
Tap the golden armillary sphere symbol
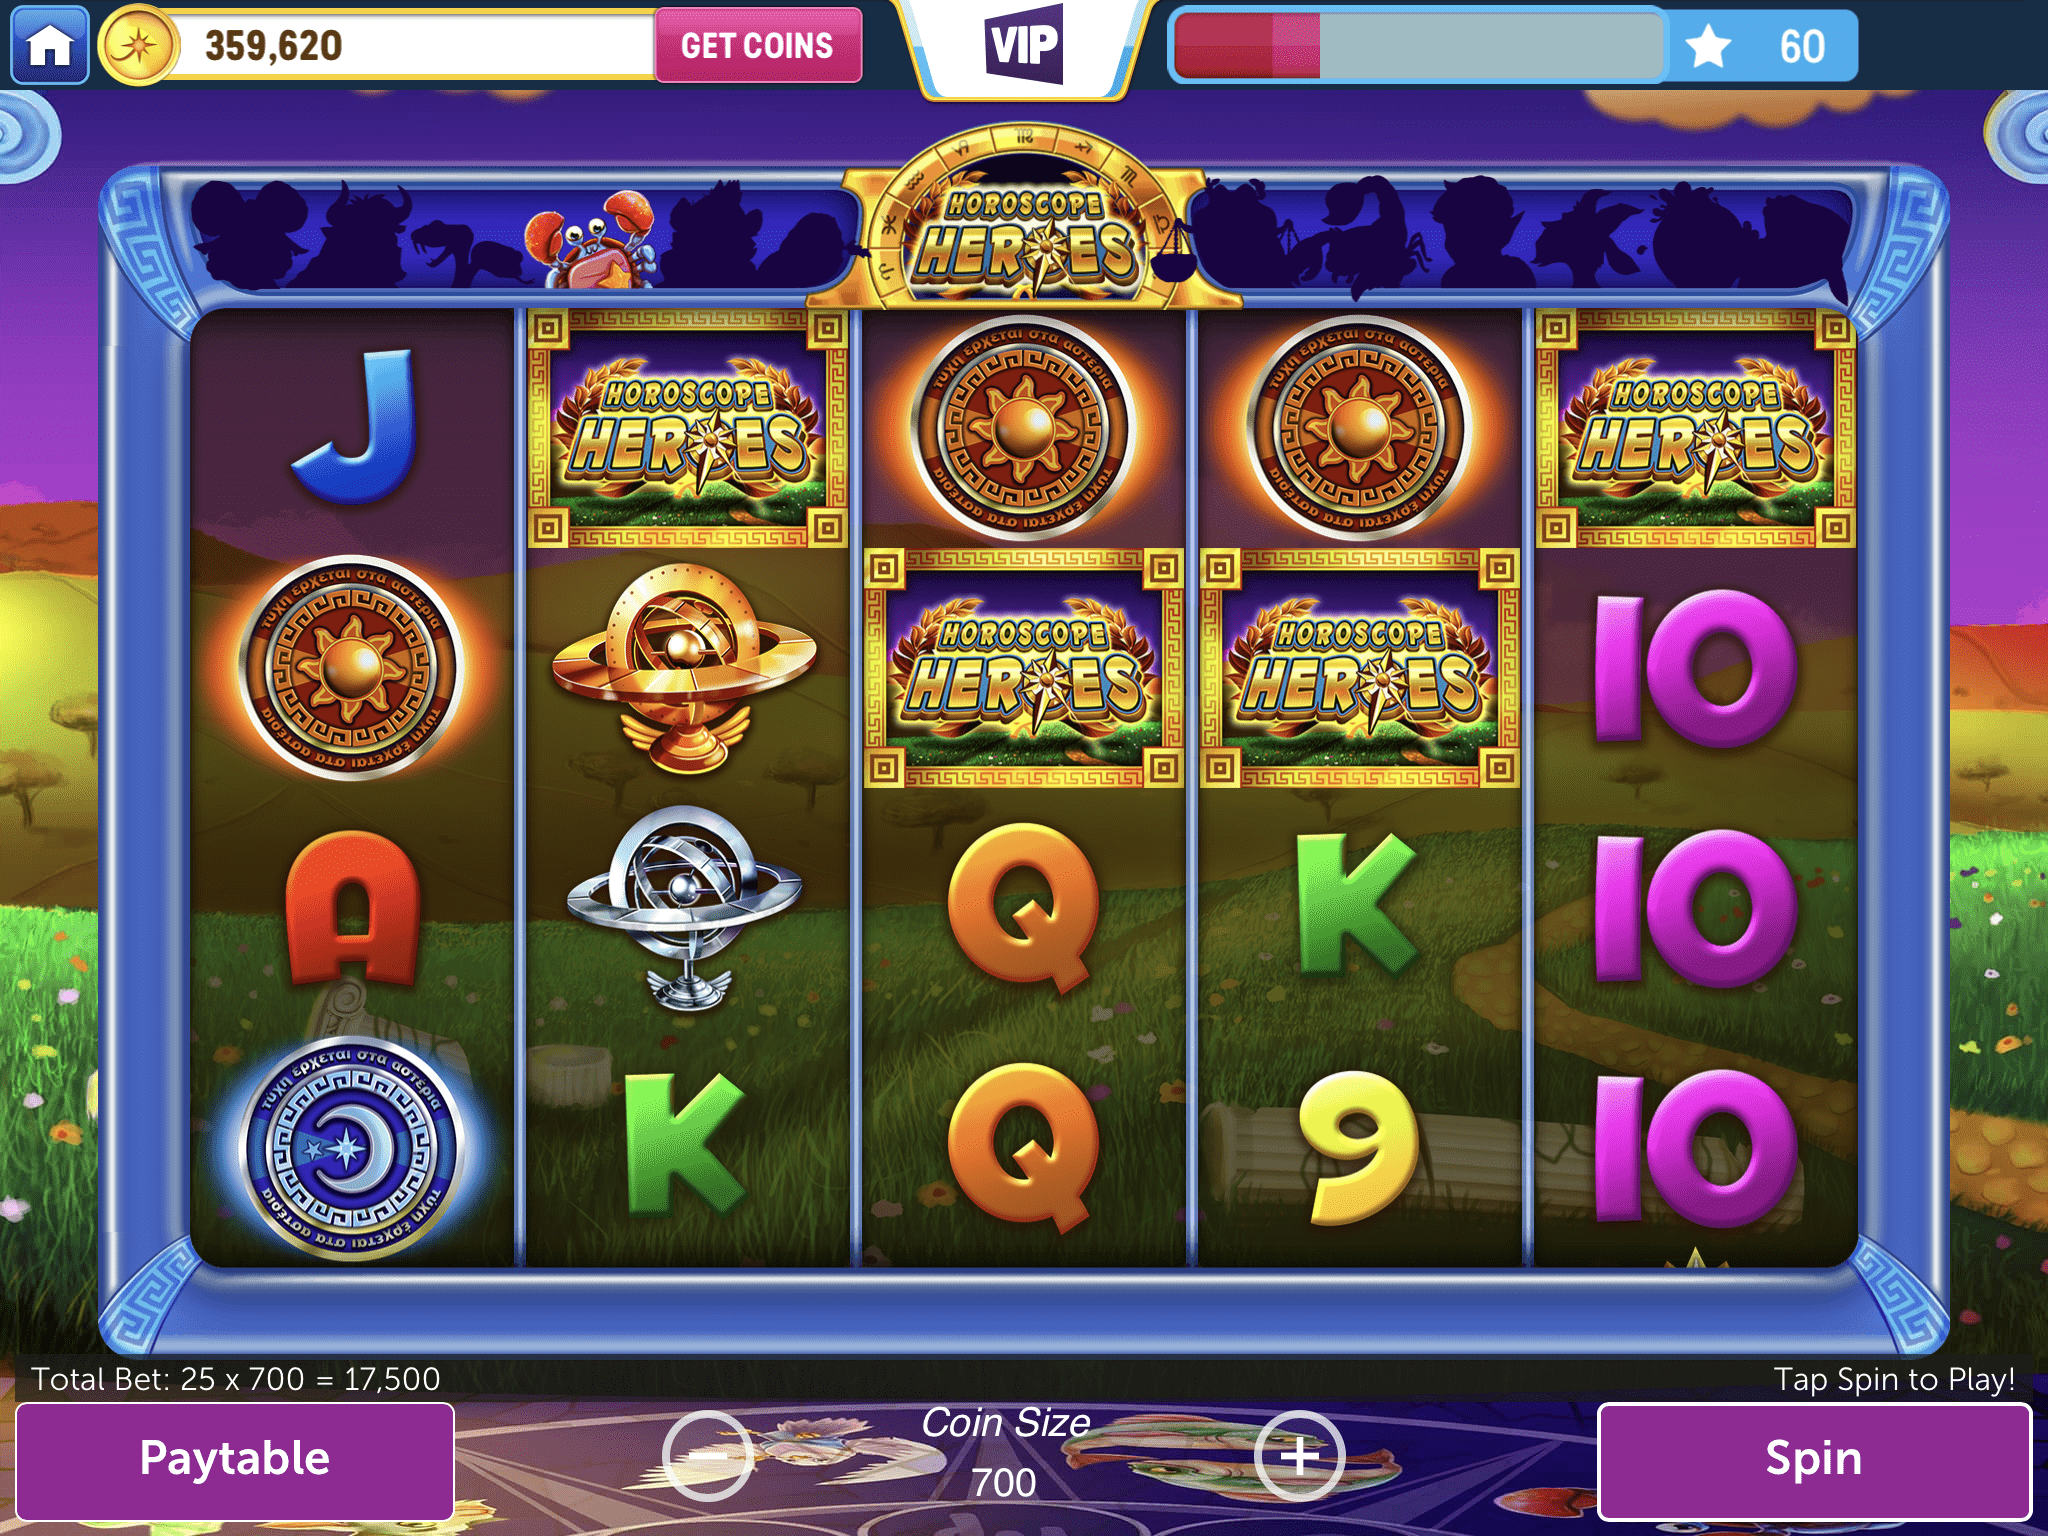pyautogui.click(x=685, y=667)
